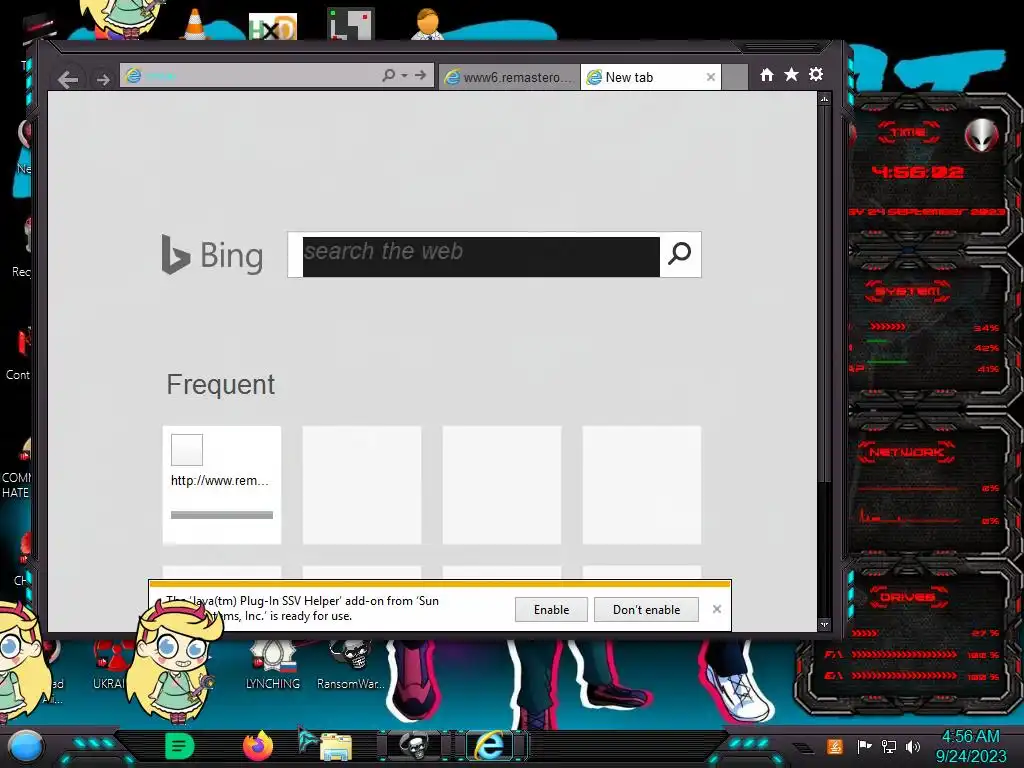The width and height of the screenshot is (1024, 768).
Task: Submit search with Bing magnifier button
Action: point(680,254)
